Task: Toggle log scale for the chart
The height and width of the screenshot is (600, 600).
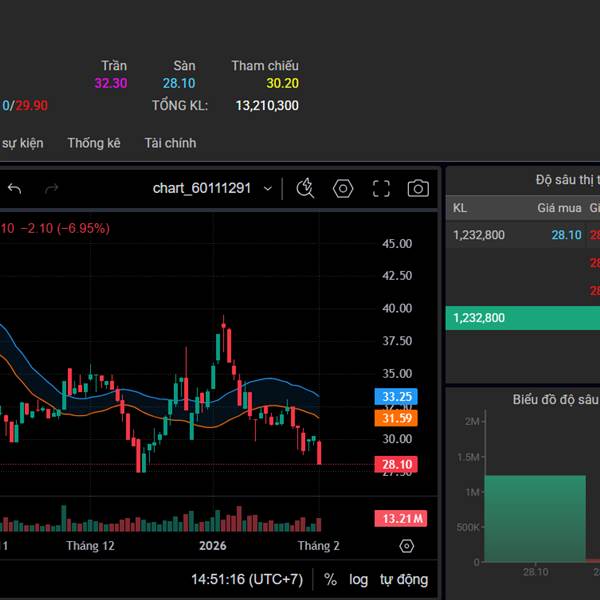Action: pos(359,579)
